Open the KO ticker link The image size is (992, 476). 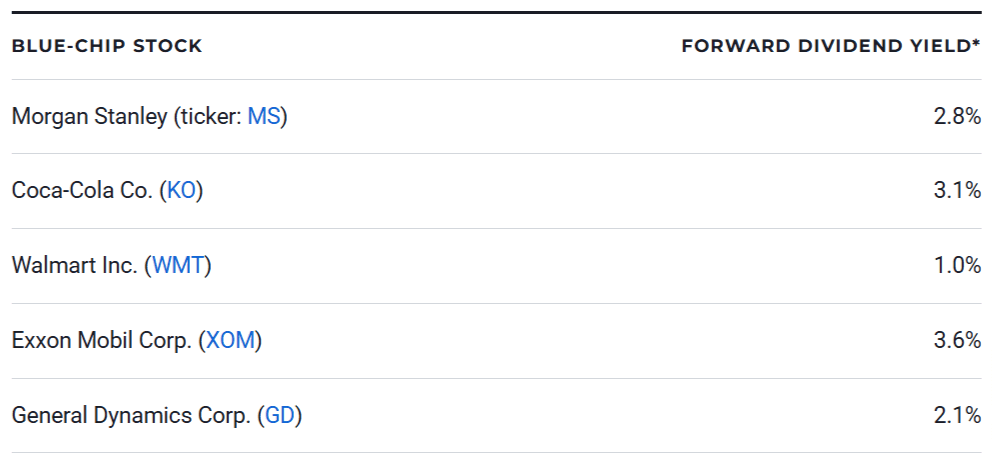point(181,190)
